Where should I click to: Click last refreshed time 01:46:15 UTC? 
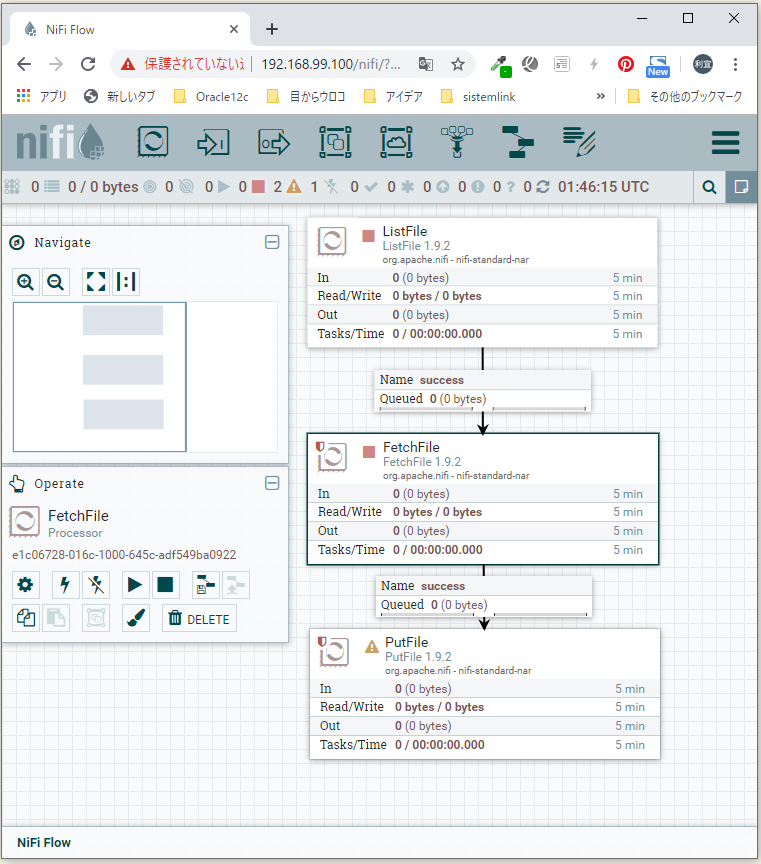603,187
